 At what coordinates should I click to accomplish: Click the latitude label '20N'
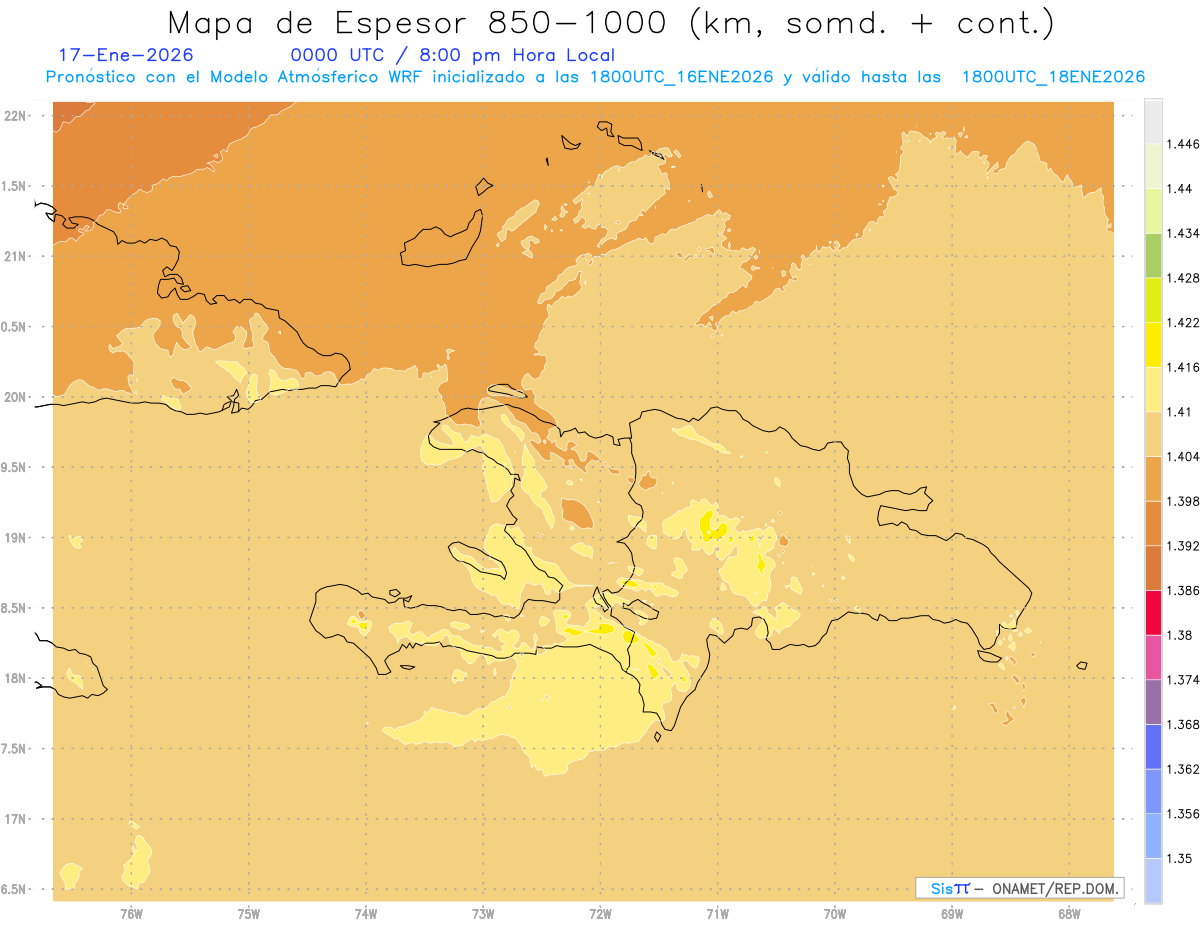click(15, 397)
